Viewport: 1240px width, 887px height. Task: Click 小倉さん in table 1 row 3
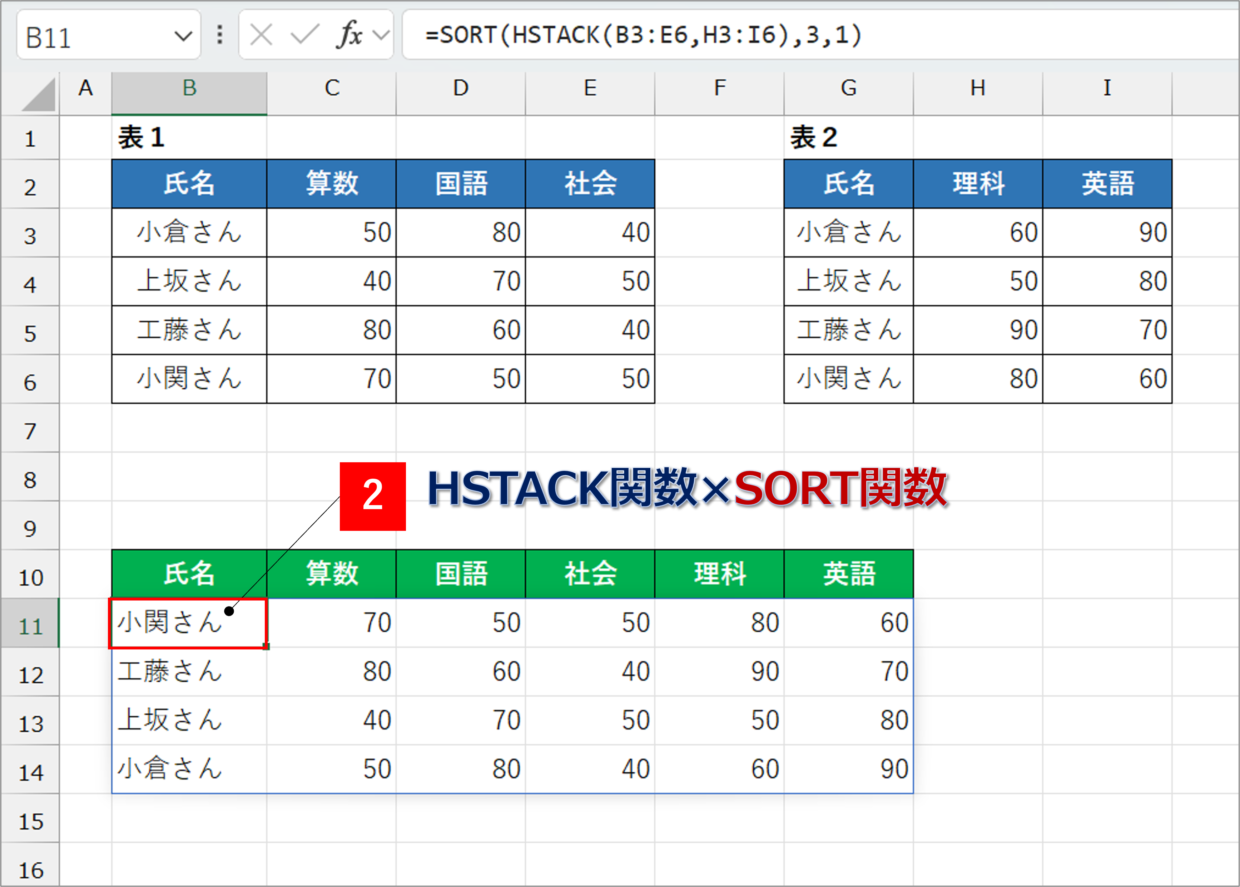click(x=189, y=233)
